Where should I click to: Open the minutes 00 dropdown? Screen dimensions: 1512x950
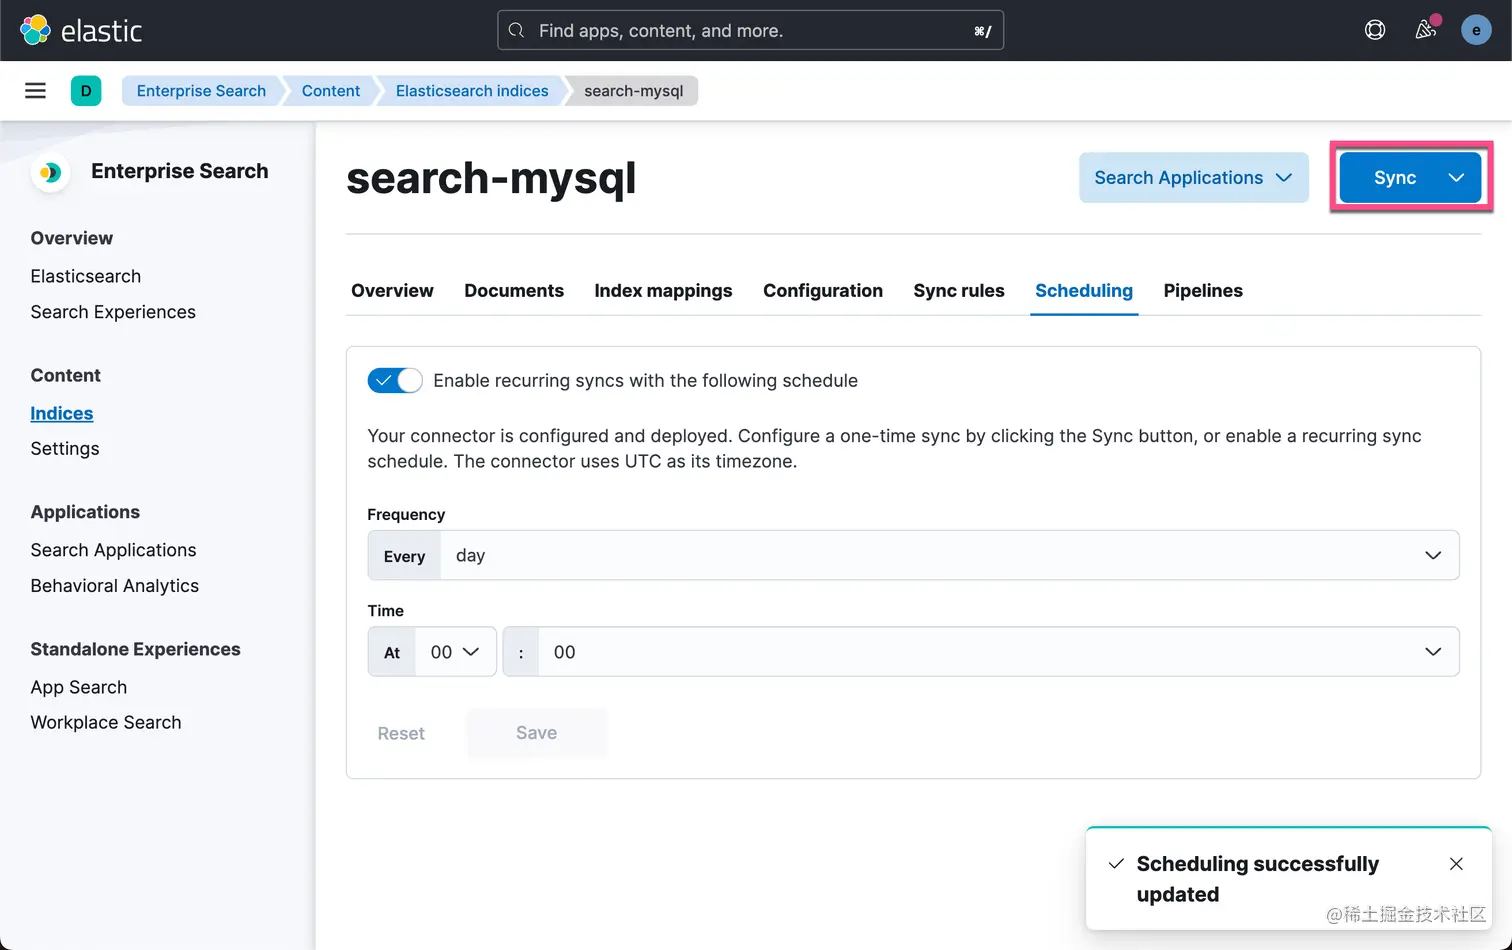click(x=998, y=652)
